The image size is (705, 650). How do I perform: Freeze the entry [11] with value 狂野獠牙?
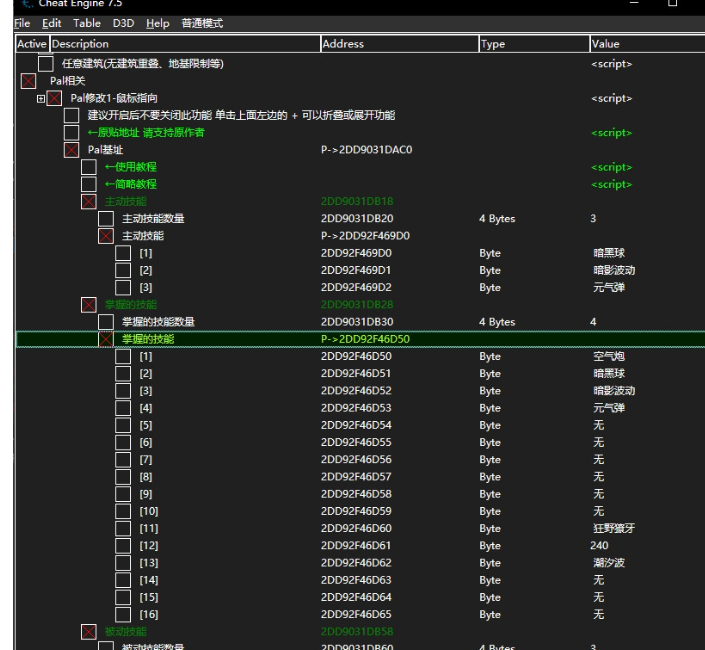123,529
